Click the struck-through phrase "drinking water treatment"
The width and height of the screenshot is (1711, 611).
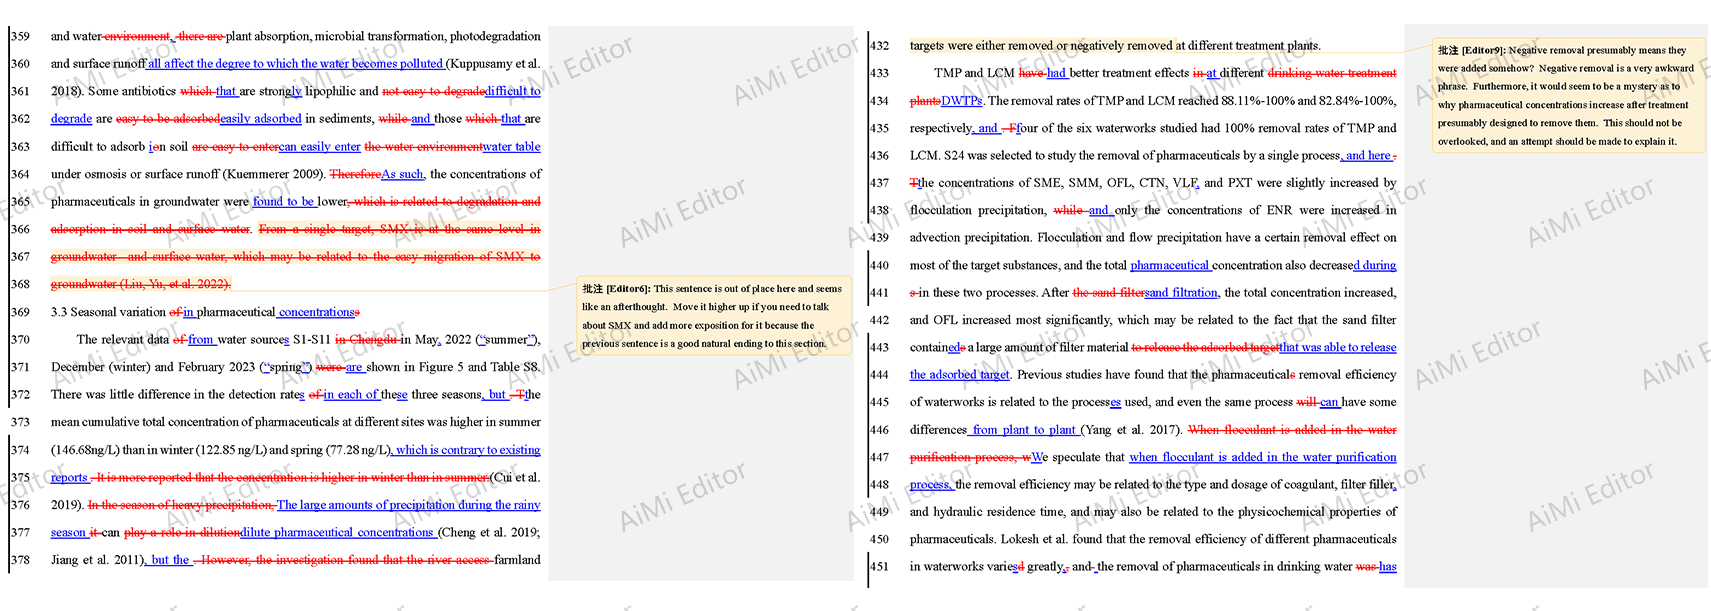[1332, 73]
